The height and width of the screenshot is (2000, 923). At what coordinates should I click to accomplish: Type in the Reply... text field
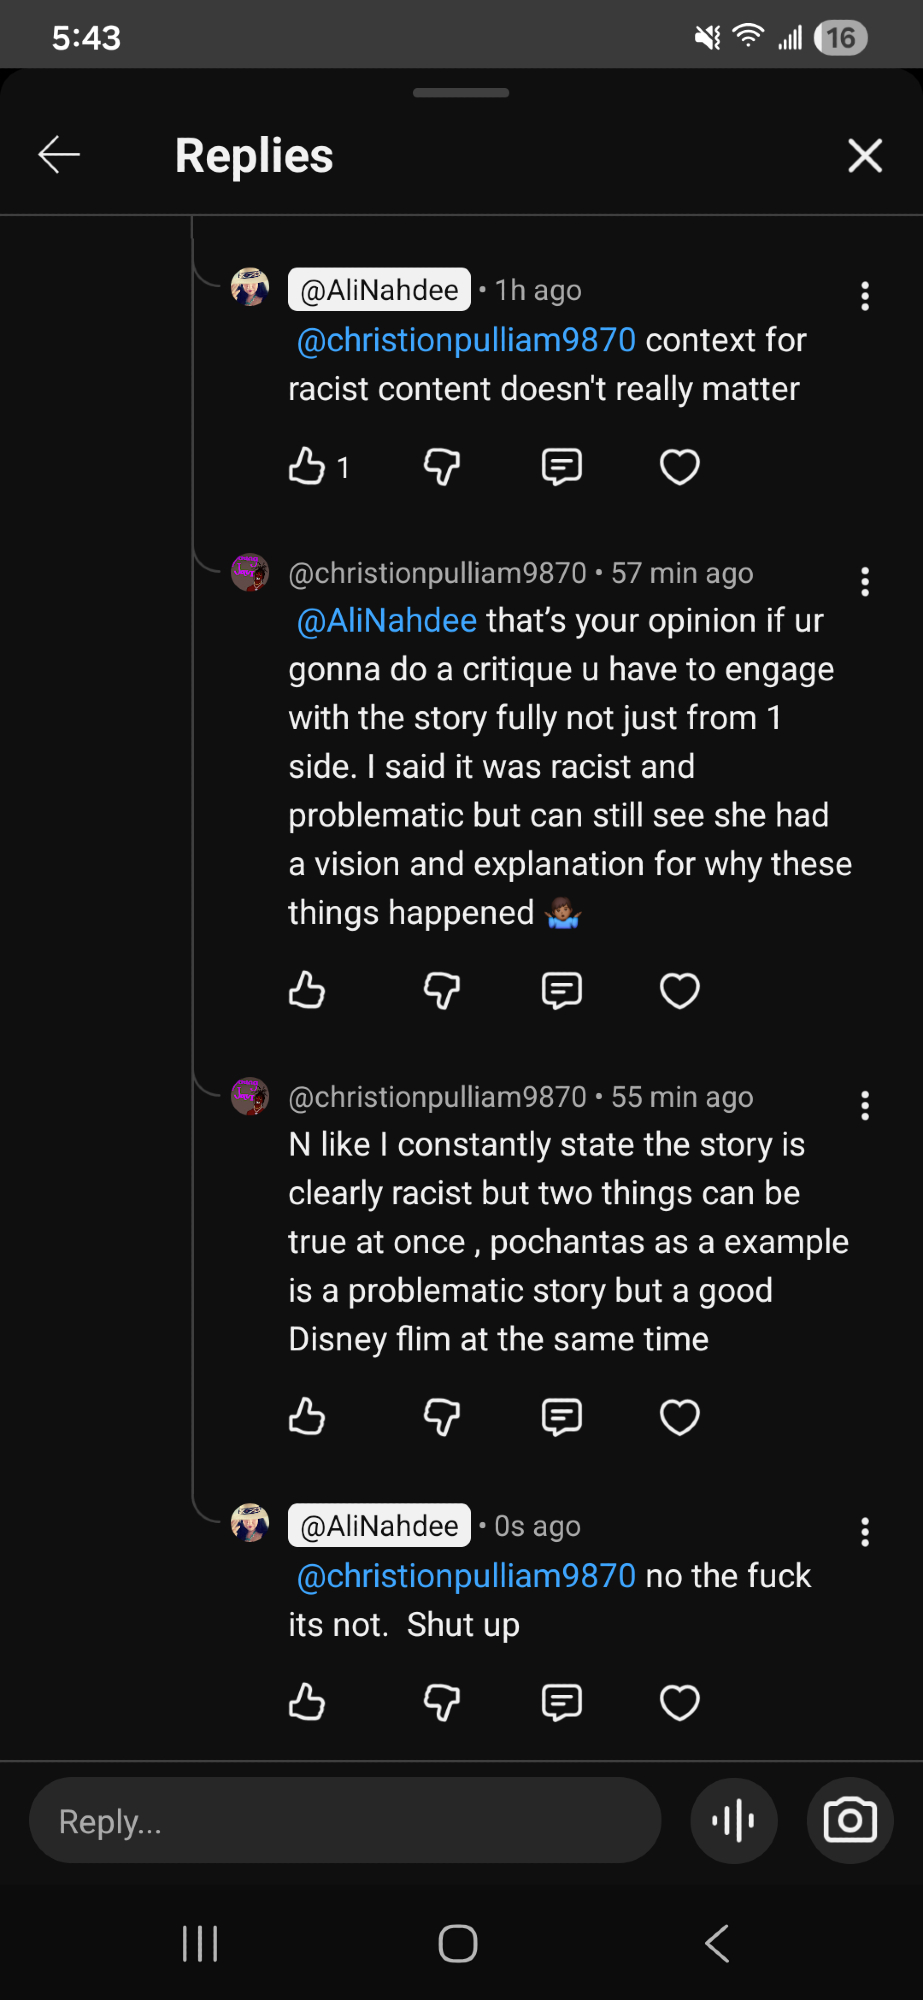pos(345,1821)
